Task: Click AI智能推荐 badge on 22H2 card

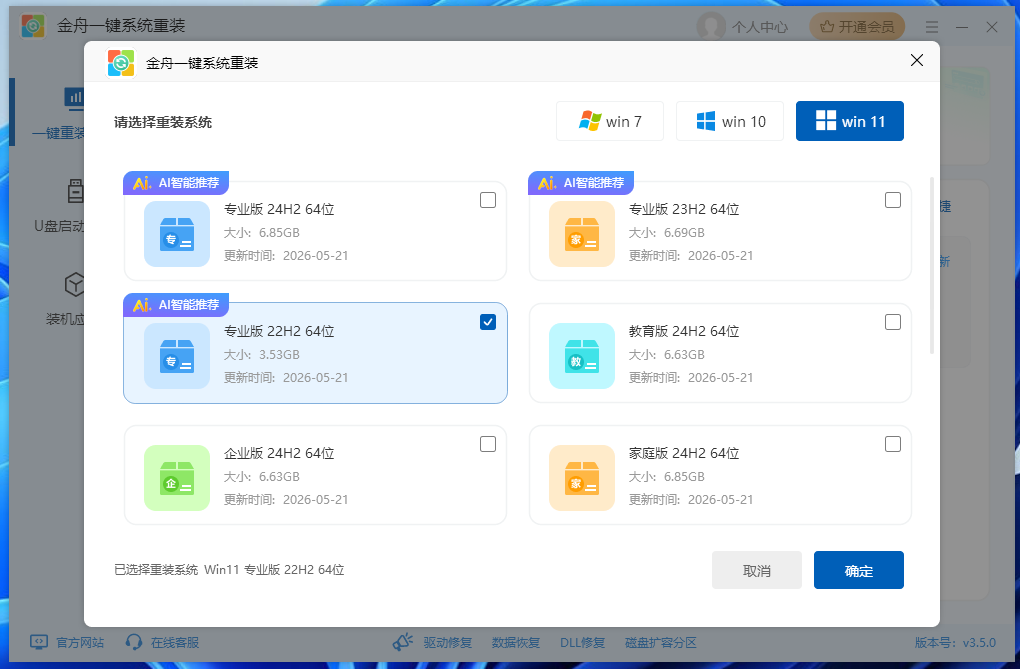Action: (x=176, y=305)
